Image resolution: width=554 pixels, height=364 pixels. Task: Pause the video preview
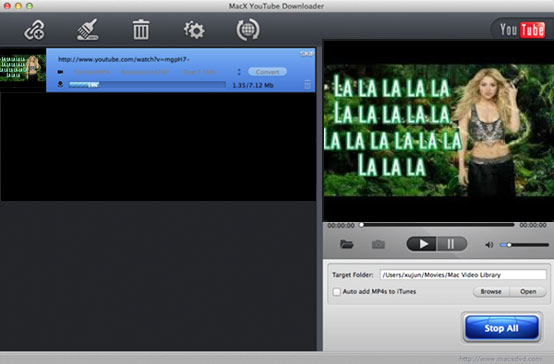click(x=452, y=244)
